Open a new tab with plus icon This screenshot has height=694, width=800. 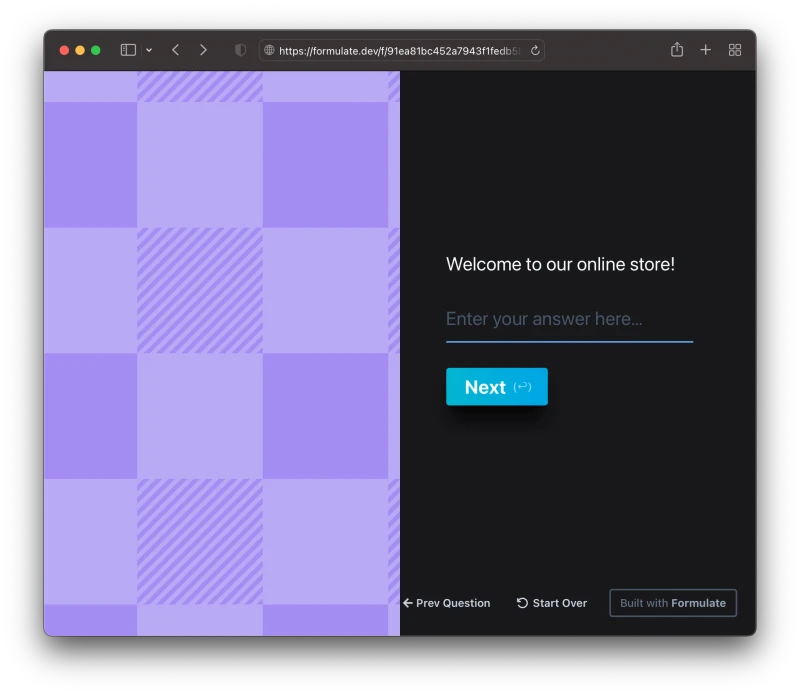tap(706, 50)
